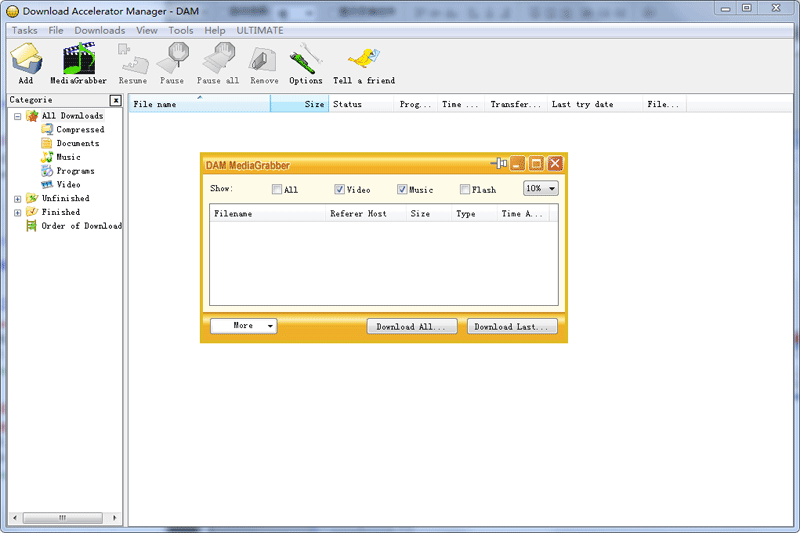Sort MediaGrabber list by Type
This screenshot has width=800, height=533.
click(474, 214)
